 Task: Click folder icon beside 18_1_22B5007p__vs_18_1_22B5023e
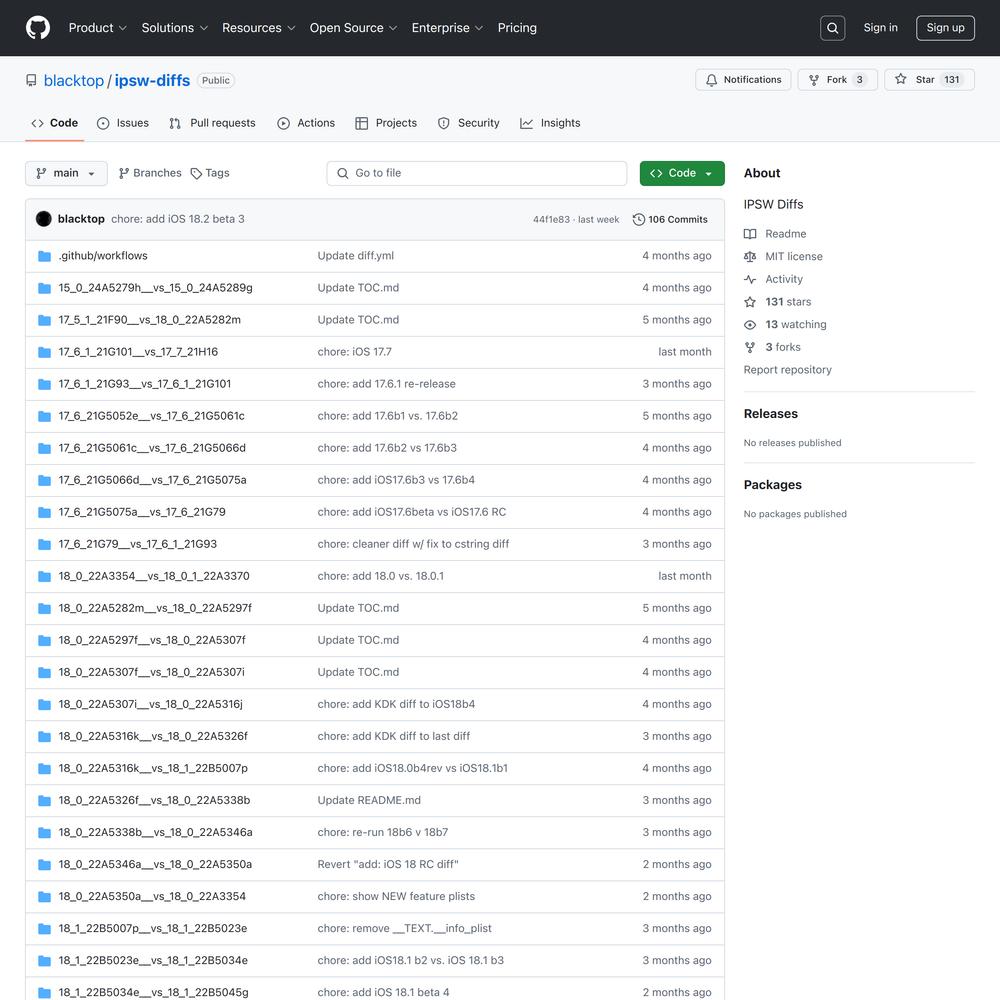pyautogui.click(x=45, y=929)
